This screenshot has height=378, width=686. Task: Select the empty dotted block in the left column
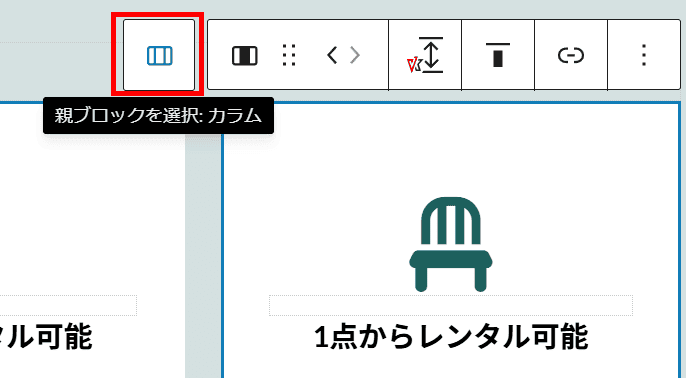[x=68, y=305]
